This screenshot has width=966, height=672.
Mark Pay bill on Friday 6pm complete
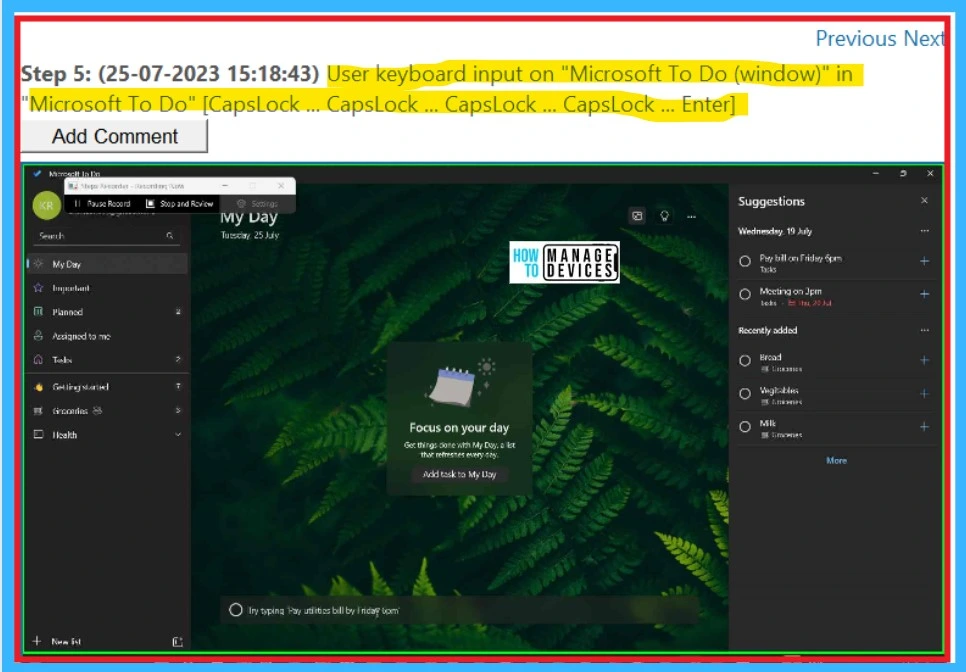click(745, 262)
